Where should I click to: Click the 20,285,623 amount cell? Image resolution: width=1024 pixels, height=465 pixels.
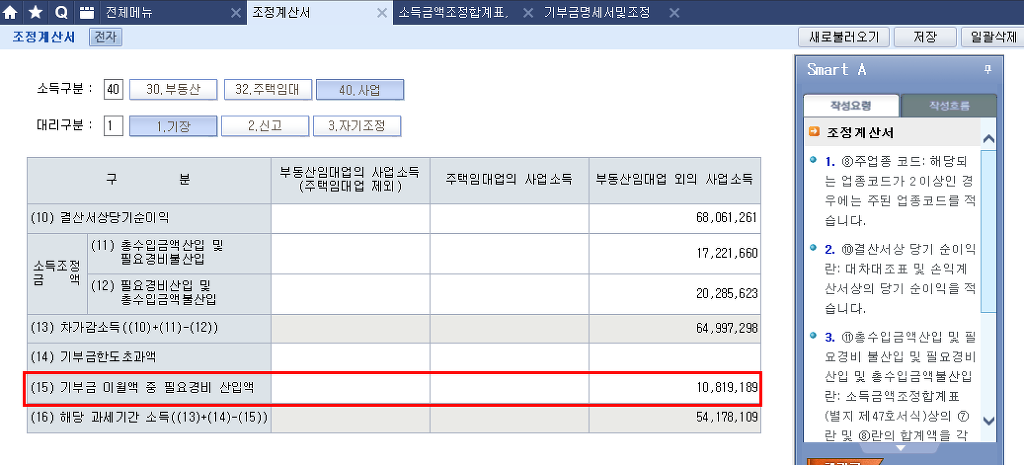[675, 294]
